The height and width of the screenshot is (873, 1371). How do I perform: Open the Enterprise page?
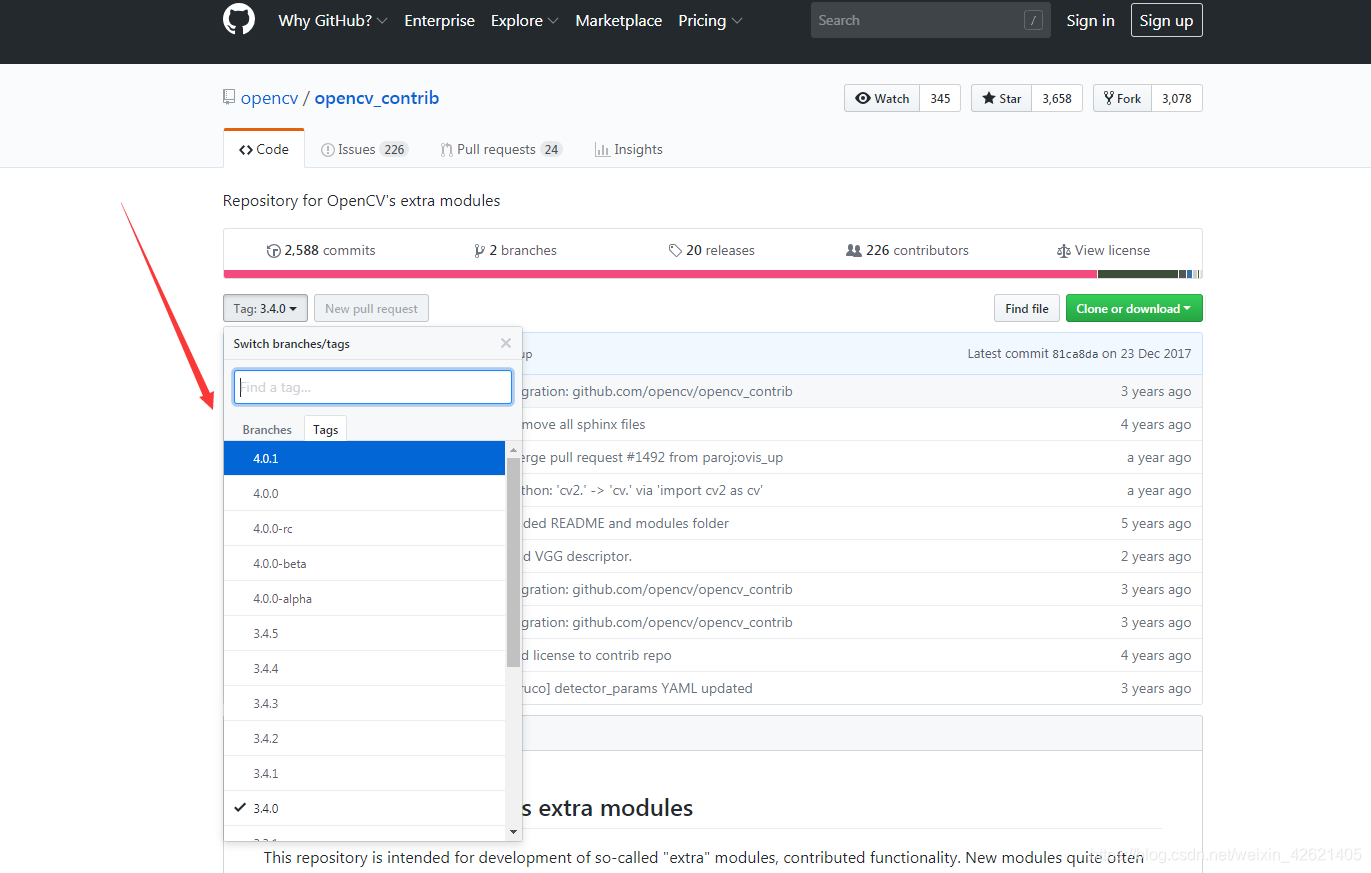pos(439,20)
